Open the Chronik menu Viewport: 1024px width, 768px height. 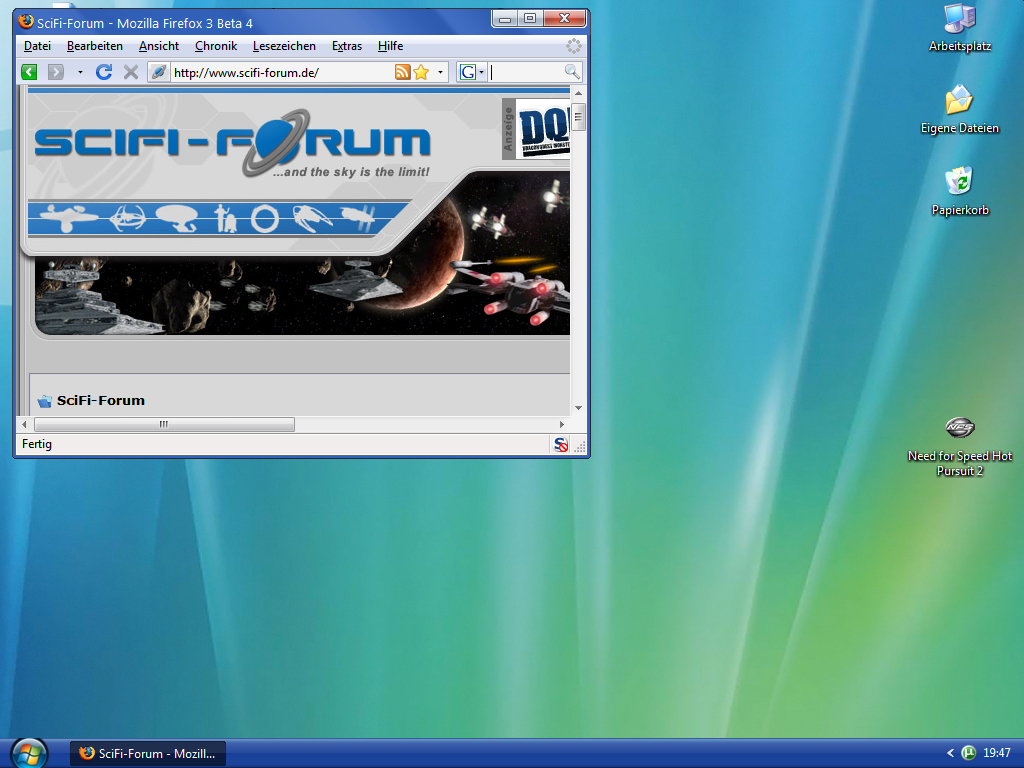click(216, 46)
